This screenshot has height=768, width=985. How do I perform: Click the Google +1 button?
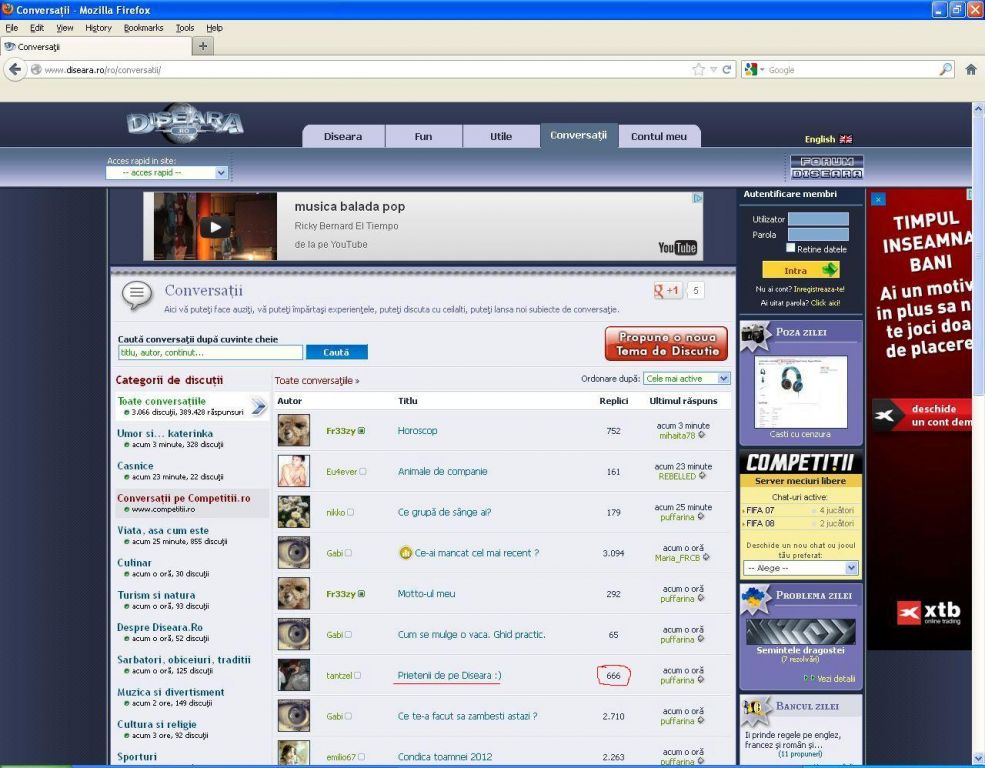667,291
